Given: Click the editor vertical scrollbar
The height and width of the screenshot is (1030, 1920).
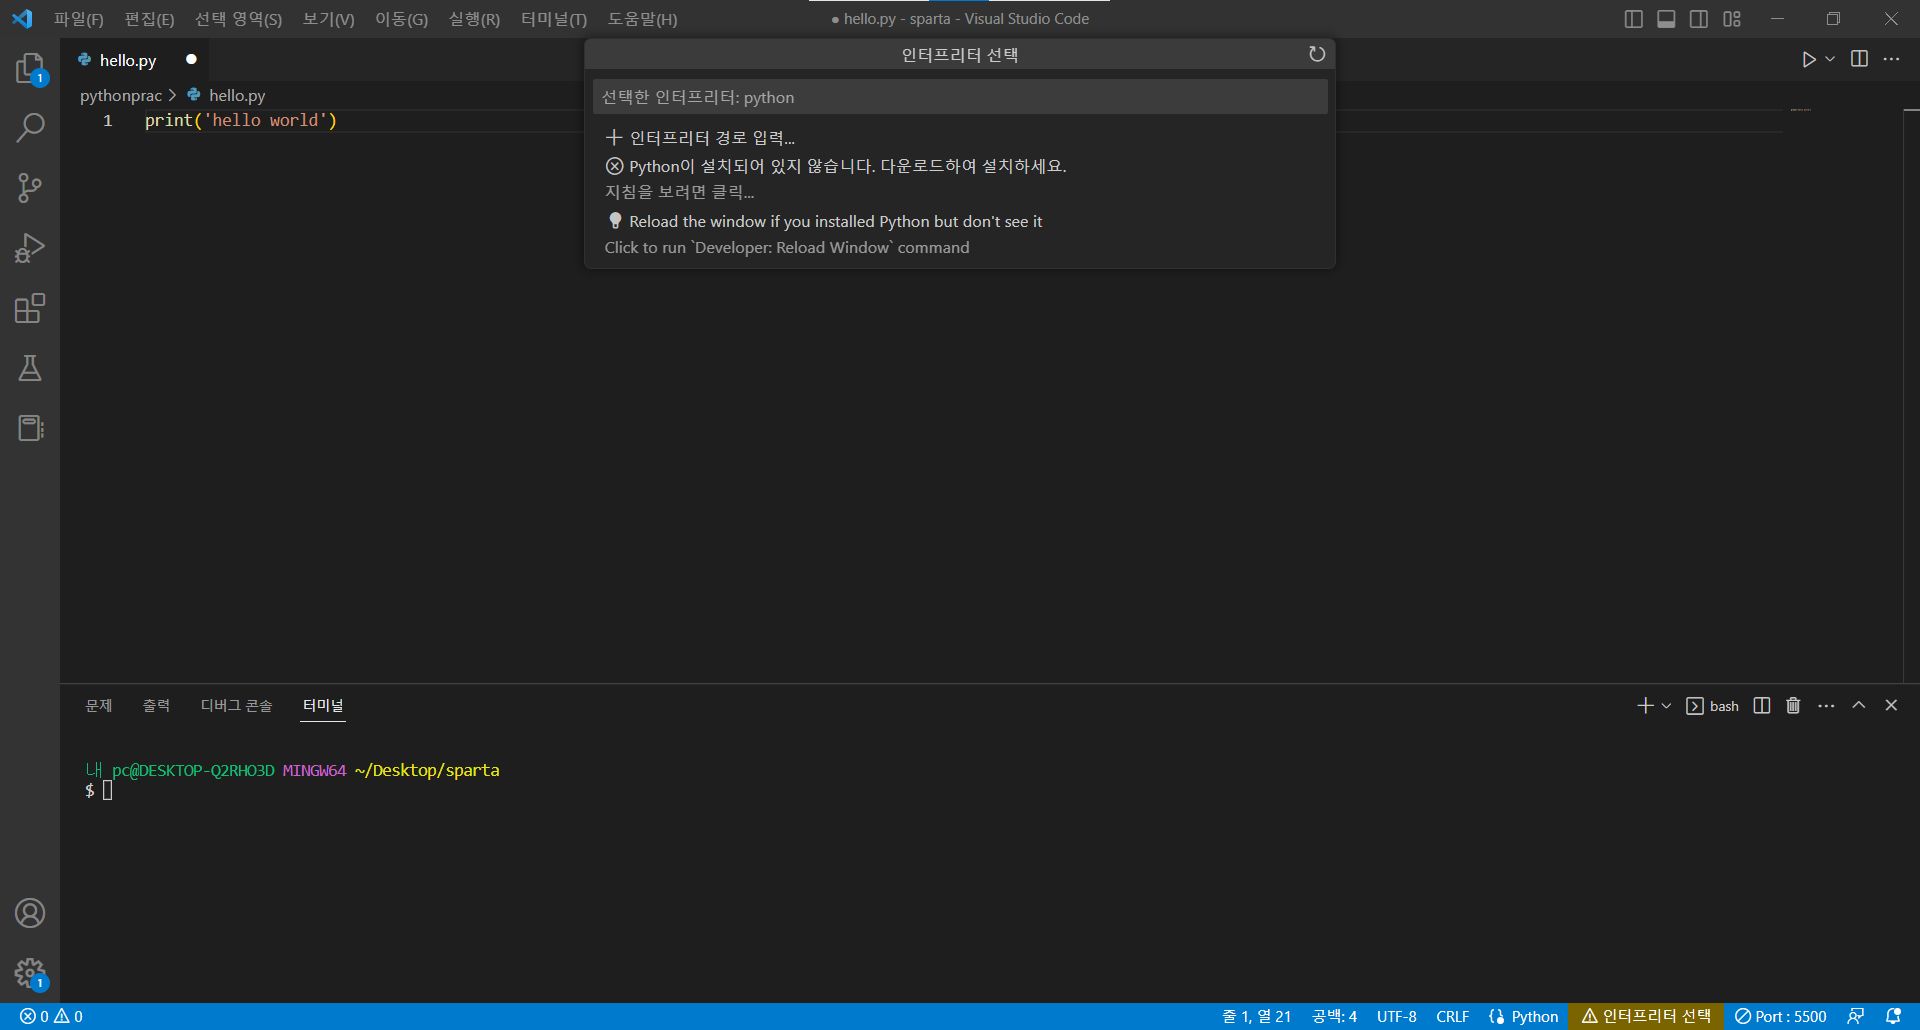Looking at the screenshot, I should (x=1911, y=396).
